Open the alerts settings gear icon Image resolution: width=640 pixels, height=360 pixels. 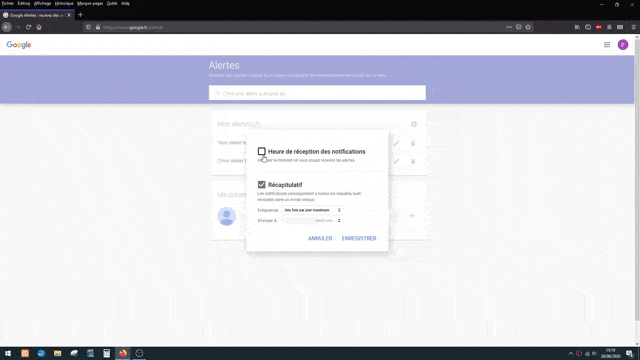pyautogui.click(x=413, y=124)
